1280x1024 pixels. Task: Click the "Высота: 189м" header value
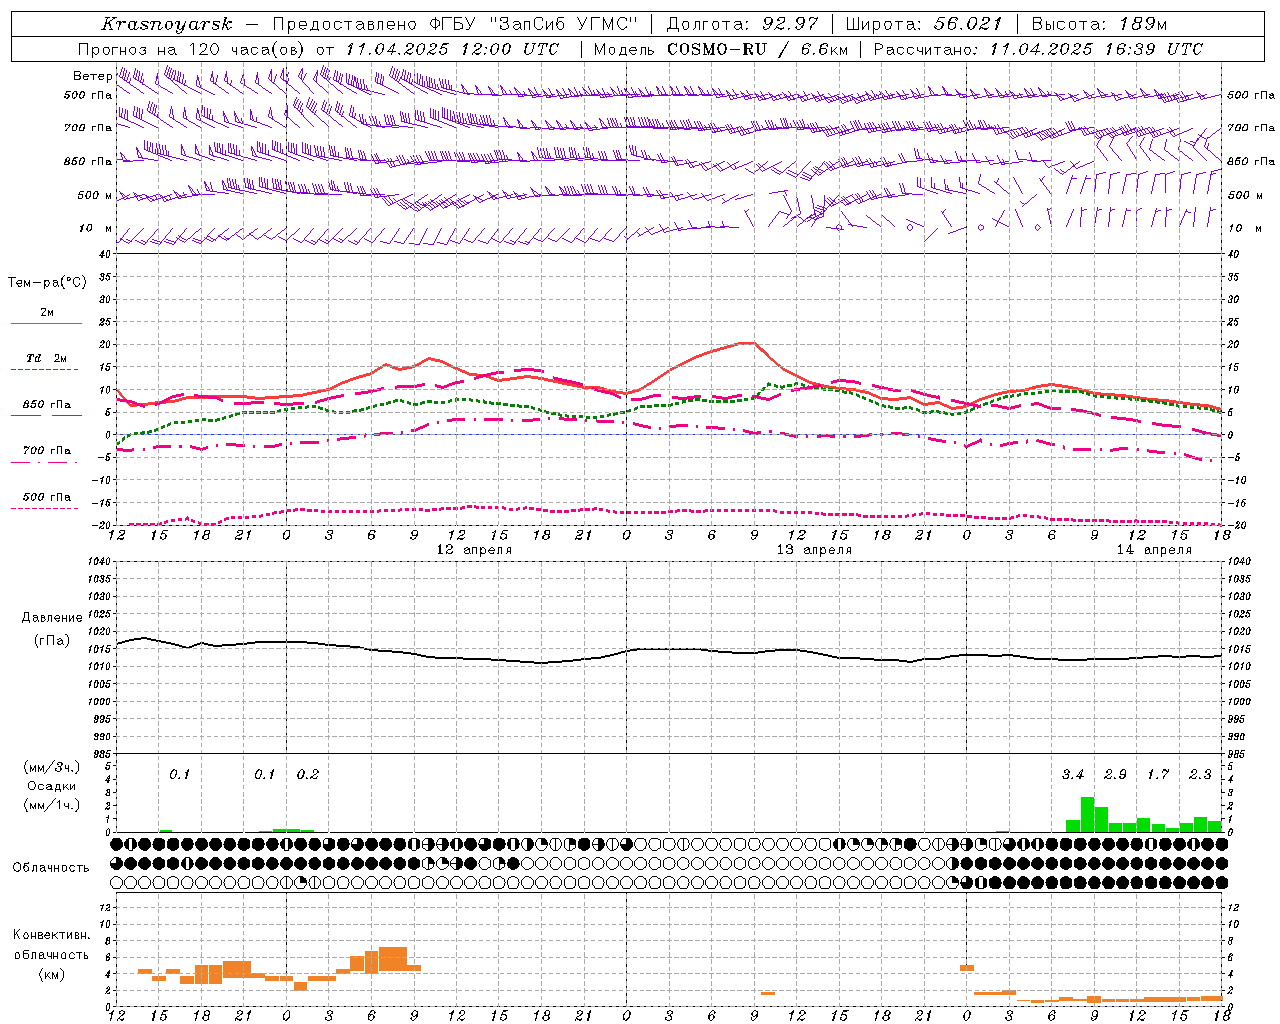1098,24
